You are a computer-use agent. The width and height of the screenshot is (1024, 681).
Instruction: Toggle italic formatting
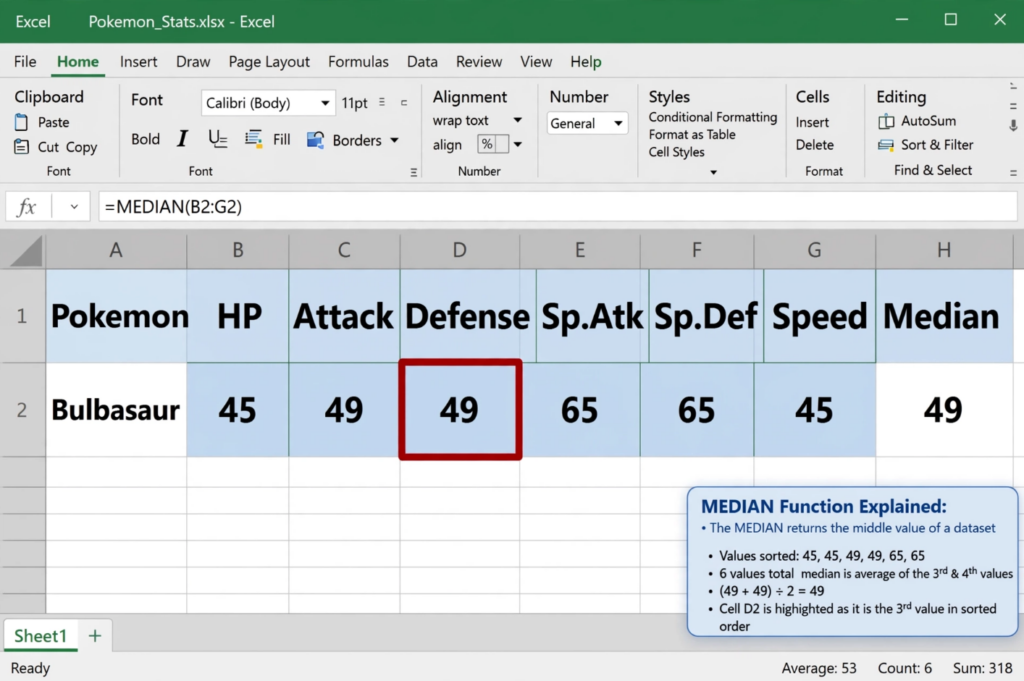click(x=182, y=139)
